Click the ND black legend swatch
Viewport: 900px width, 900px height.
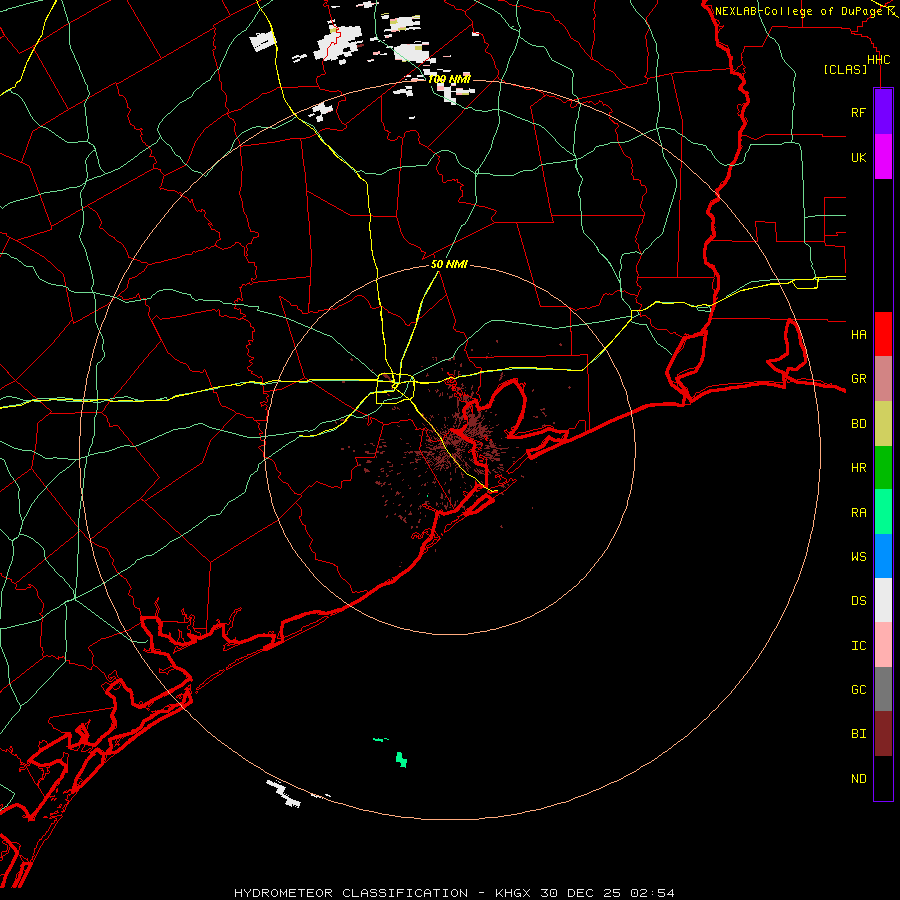click(883, 778)
